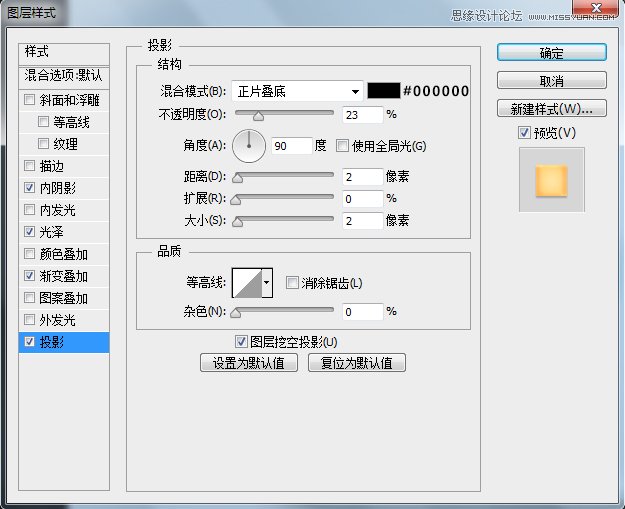The image size is (625, 509).
Task: Click the 距离 slider handle
Action: pos(238,178)
